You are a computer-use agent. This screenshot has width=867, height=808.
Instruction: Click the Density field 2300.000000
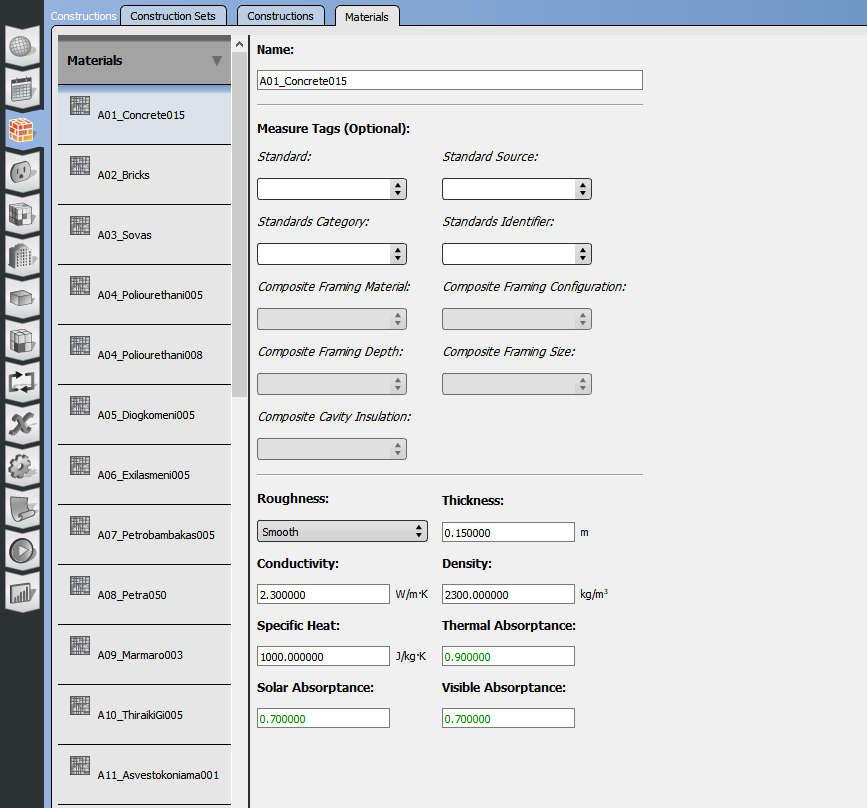click(x=508, y=595)
